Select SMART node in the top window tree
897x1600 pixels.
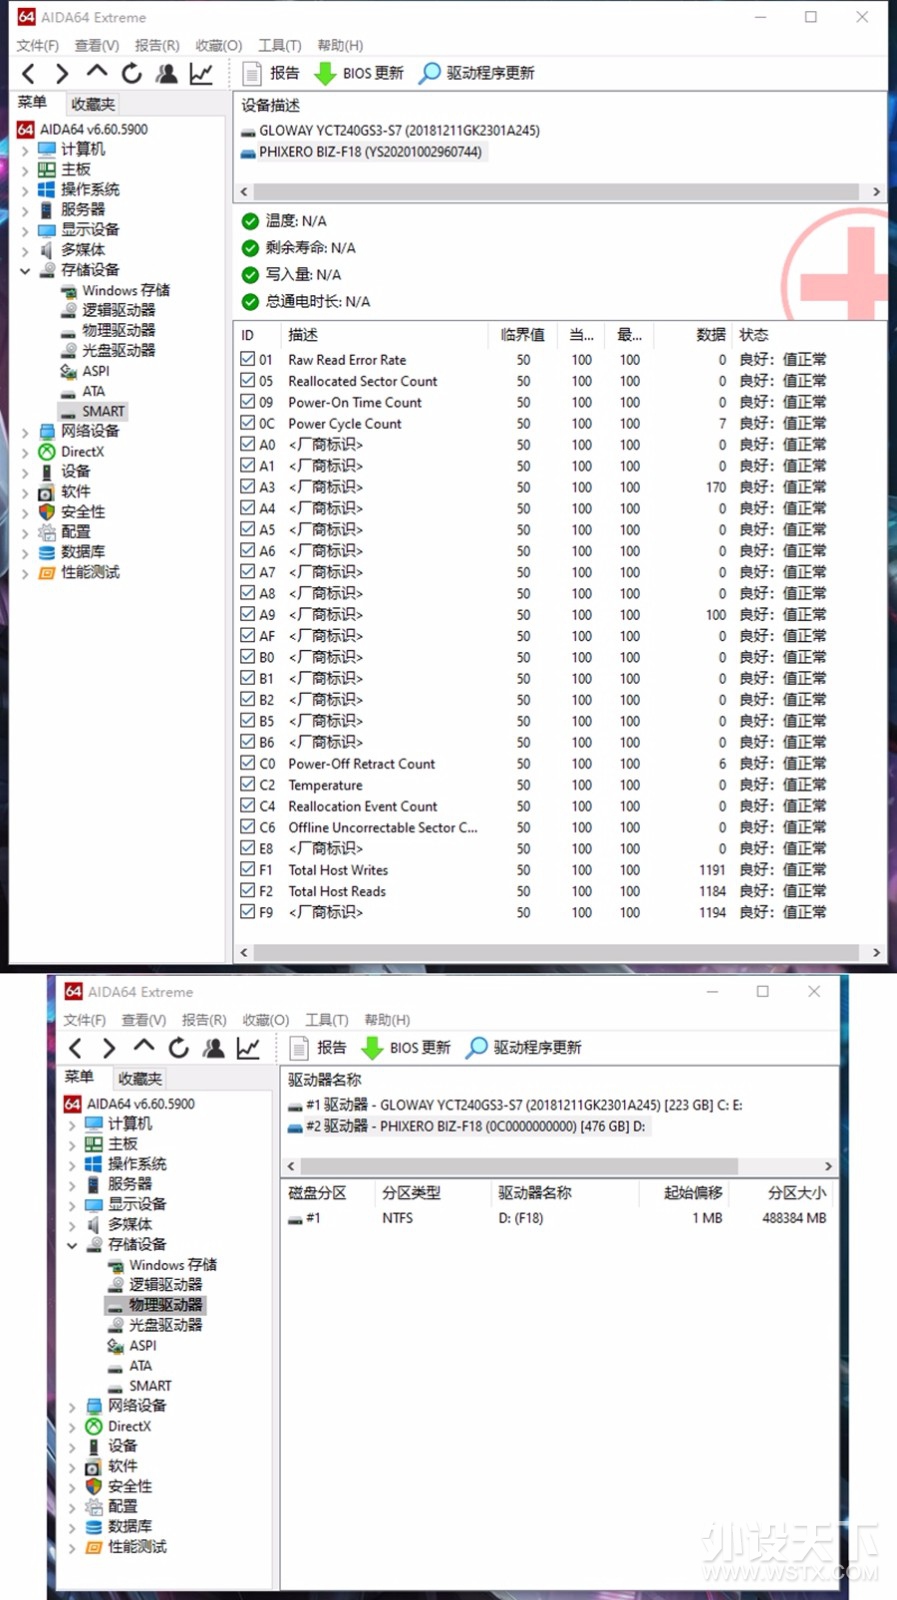tap(103, 411)
